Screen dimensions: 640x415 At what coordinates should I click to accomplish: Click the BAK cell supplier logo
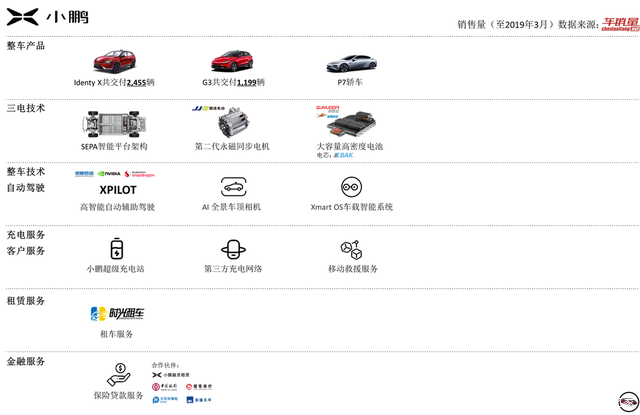pos(346,155)
